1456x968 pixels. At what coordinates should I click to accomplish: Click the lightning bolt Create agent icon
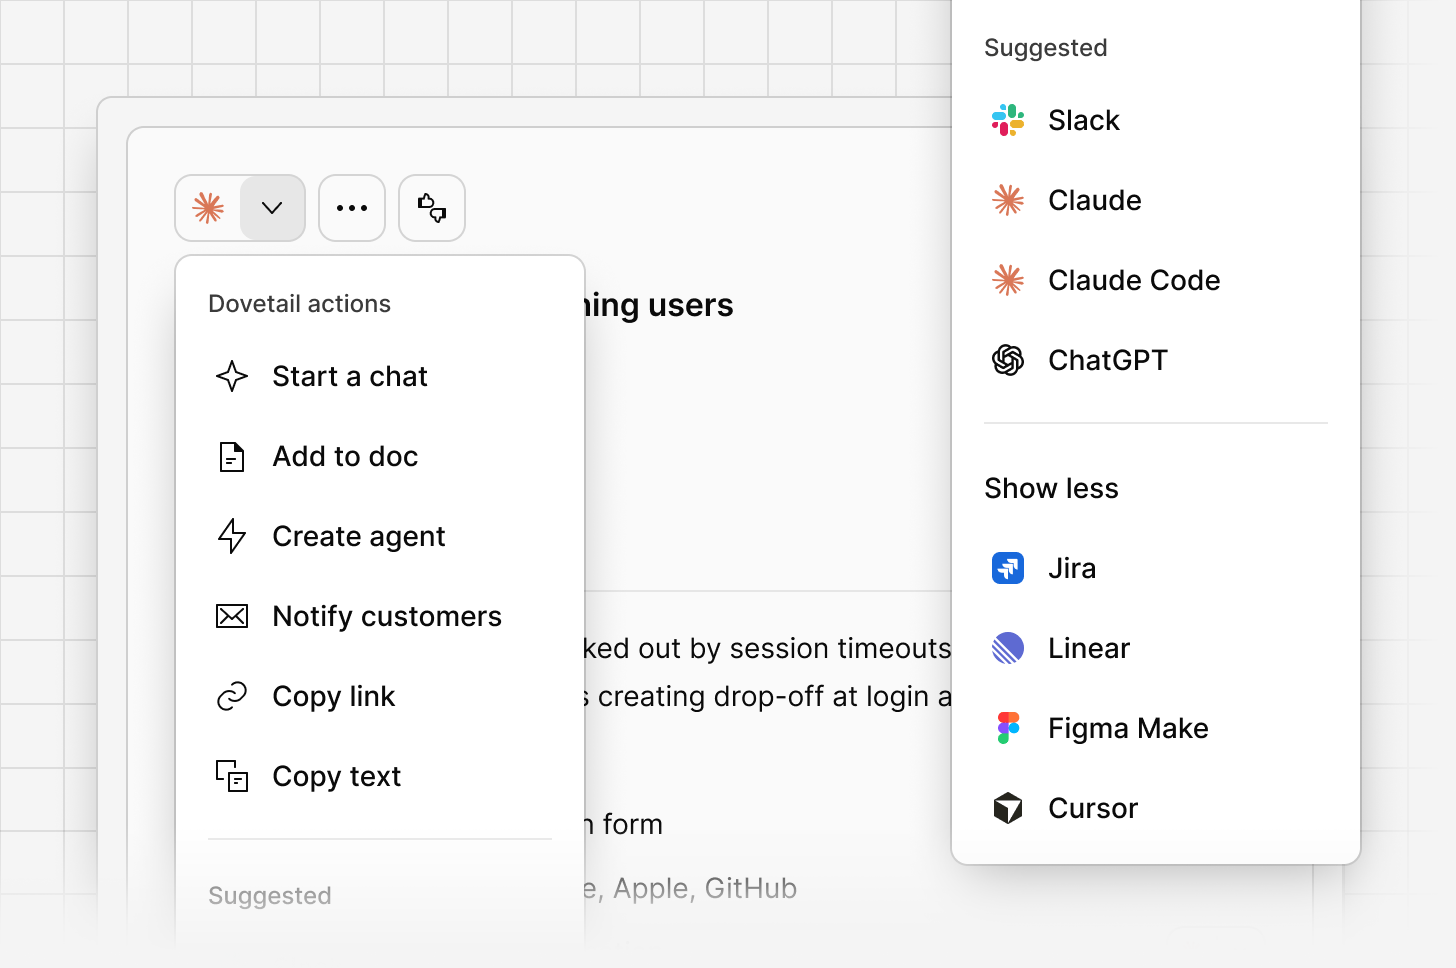[x=232, y=536]
